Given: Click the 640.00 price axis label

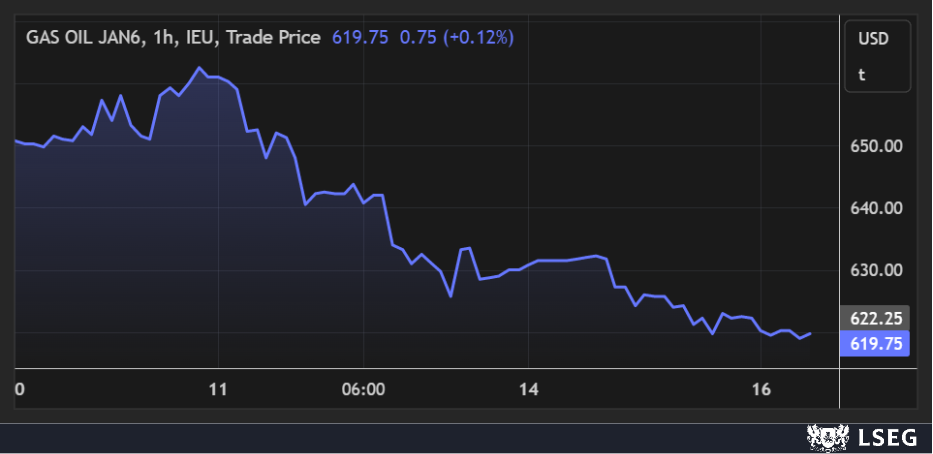Looking at the screenshot, I should [x=876, y=208].
